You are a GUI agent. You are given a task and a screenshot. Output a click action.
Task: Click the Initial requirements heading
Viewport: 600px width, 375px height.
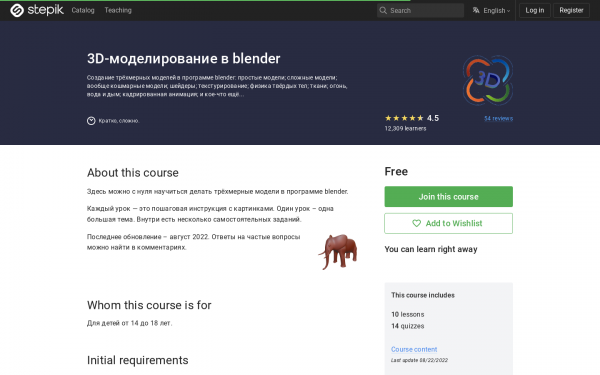tap(138, 360)
